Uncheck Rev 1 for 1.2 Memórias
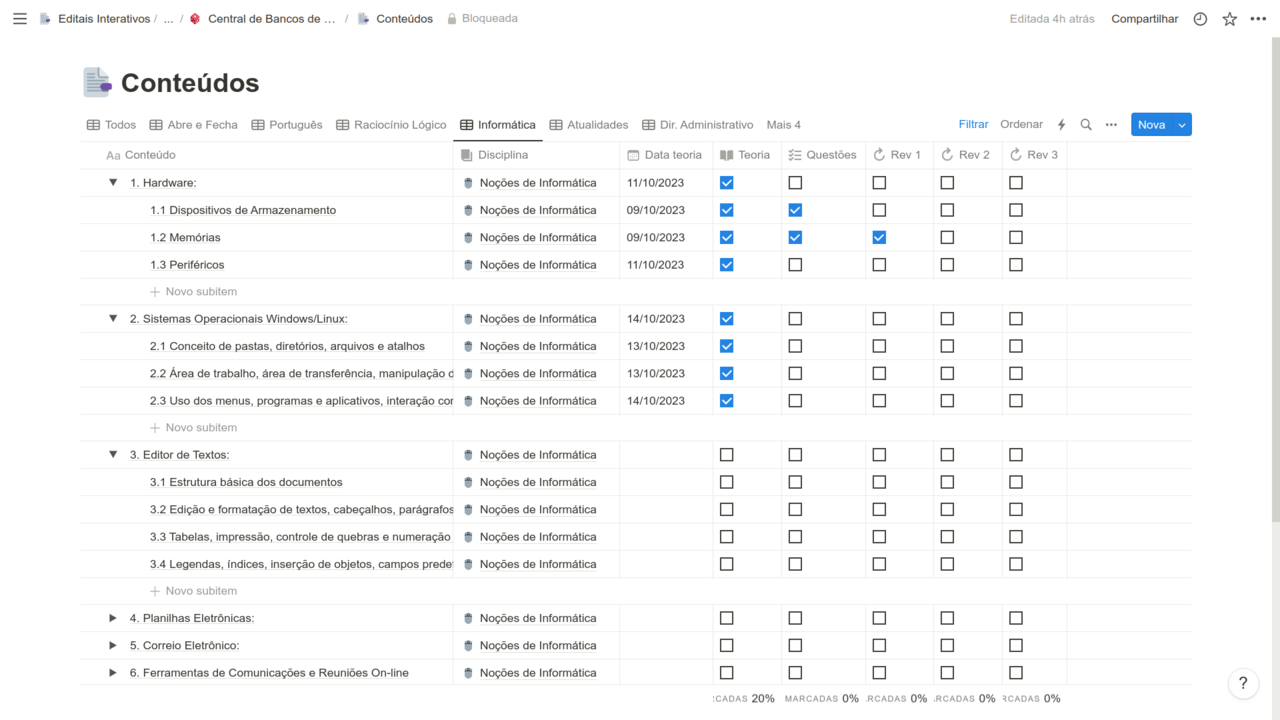1280x720 pixels. tap(879, 237)
